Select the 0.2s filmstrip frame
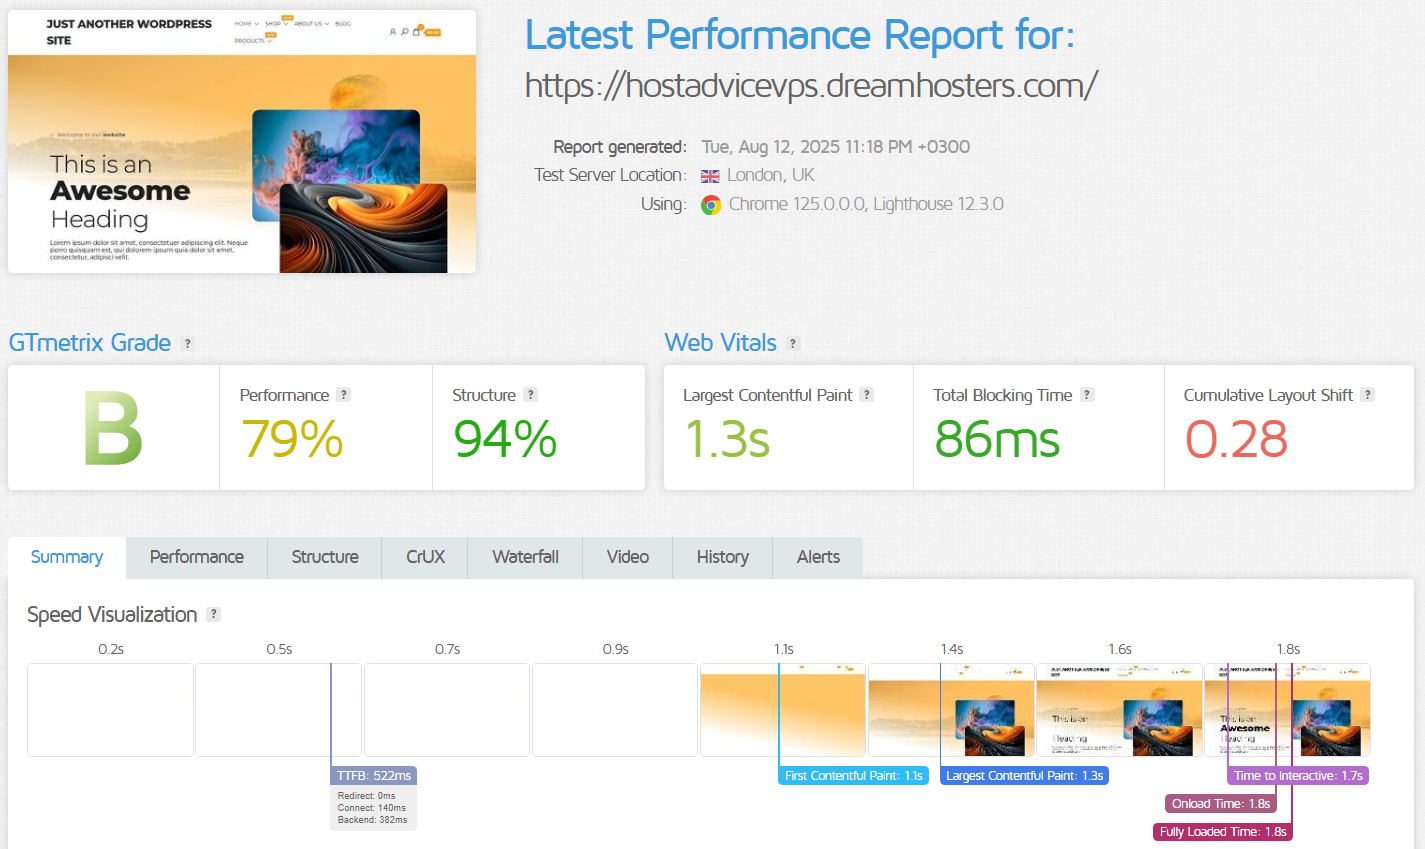 (110, 710)
